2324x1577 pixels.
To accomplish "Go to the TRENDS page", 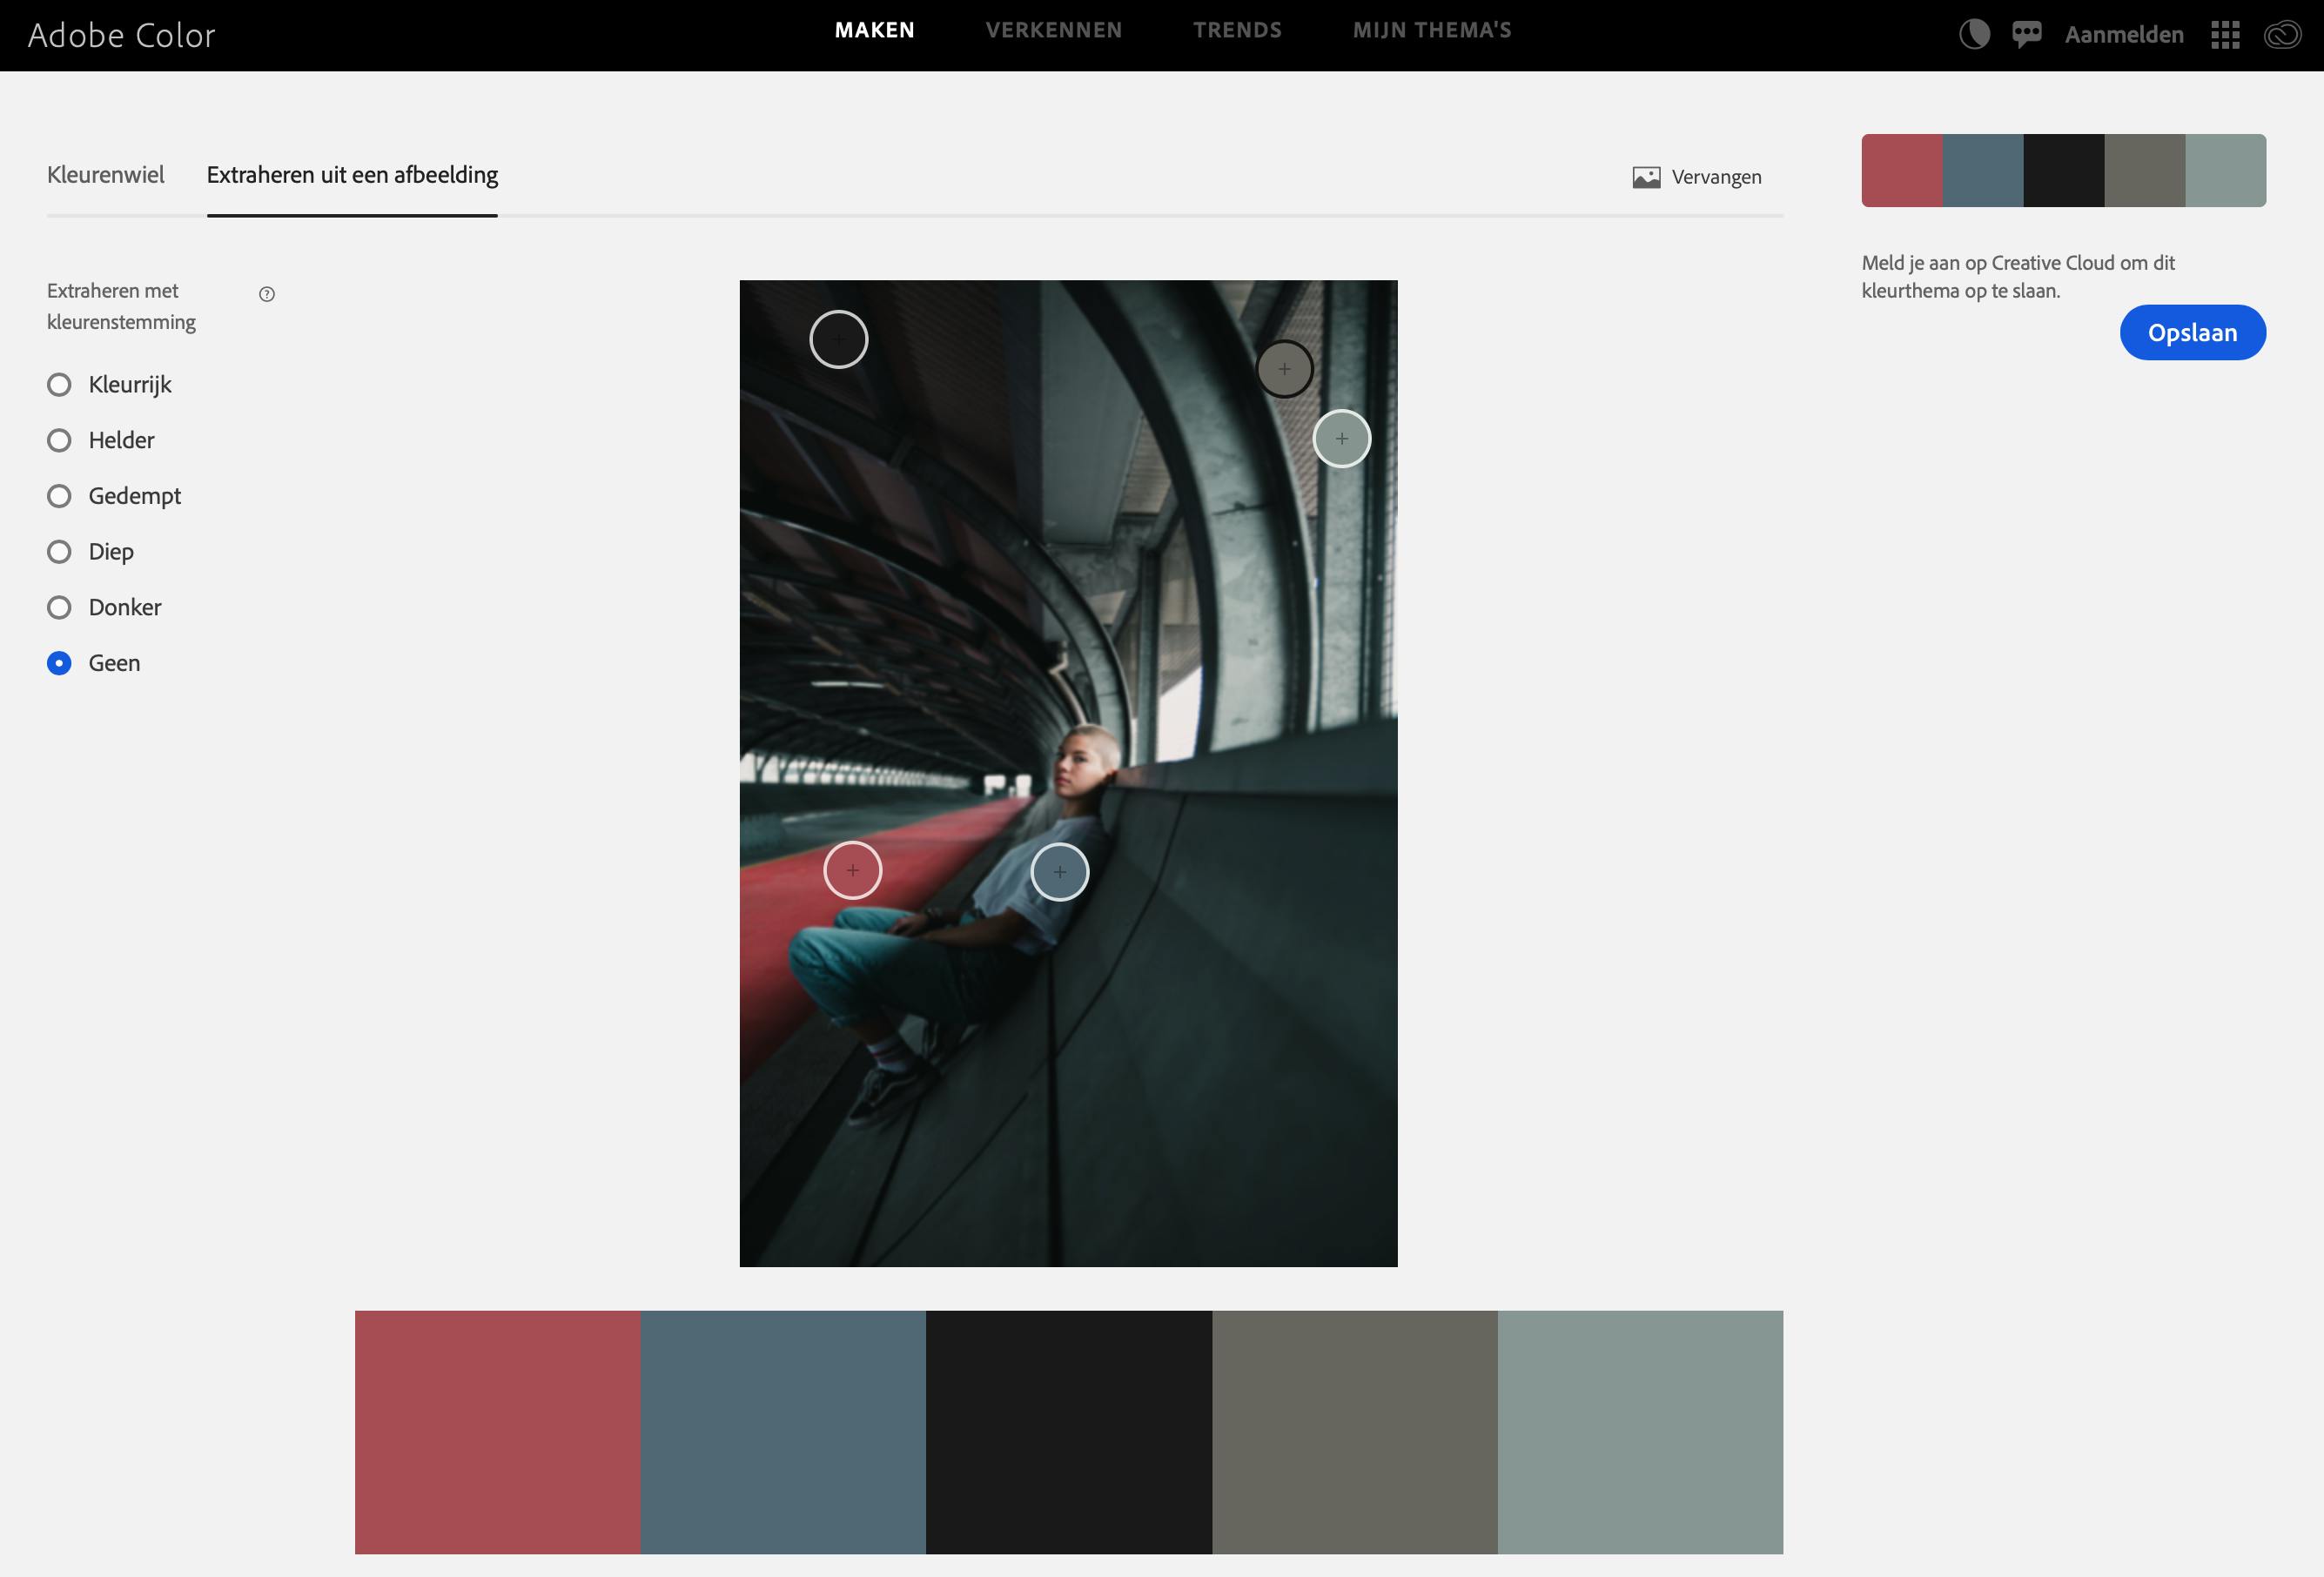I will click(1237, 30).
